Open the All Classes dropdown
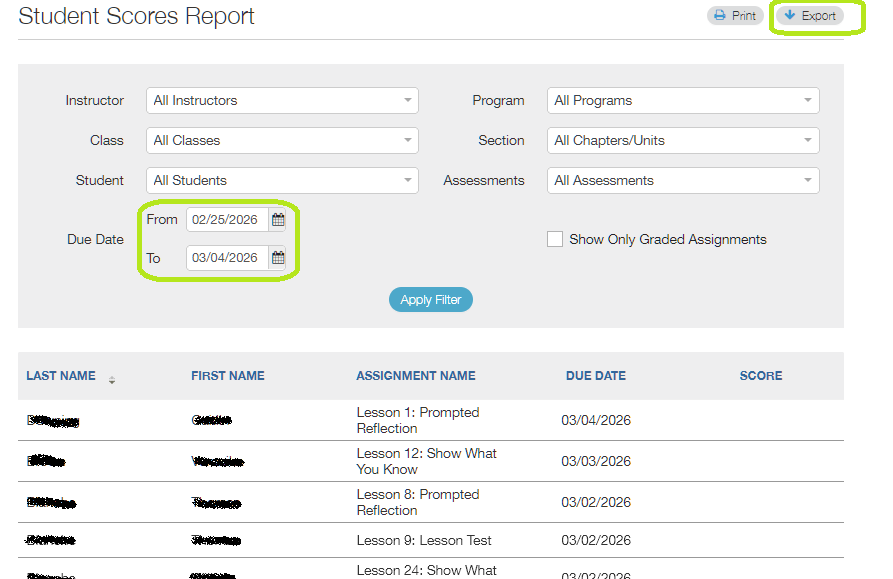Image resolution: width=893 pixels, height=579 pixels. 282,141
